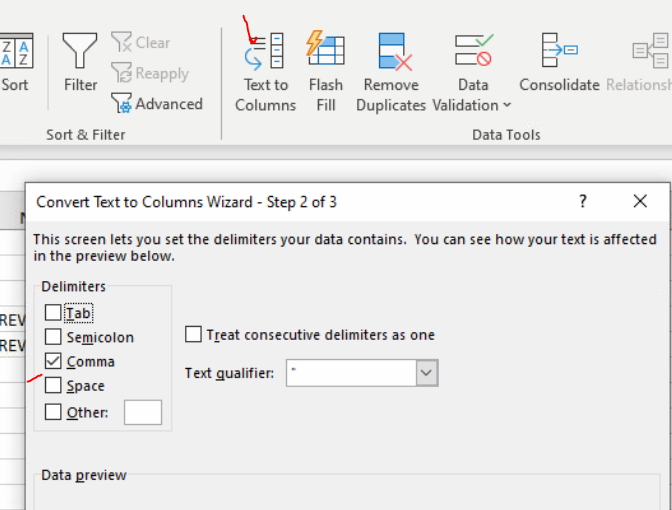Tick the Other delimiter checkbox
Viewport: 672px width, 510px height.
pos(53,411)
